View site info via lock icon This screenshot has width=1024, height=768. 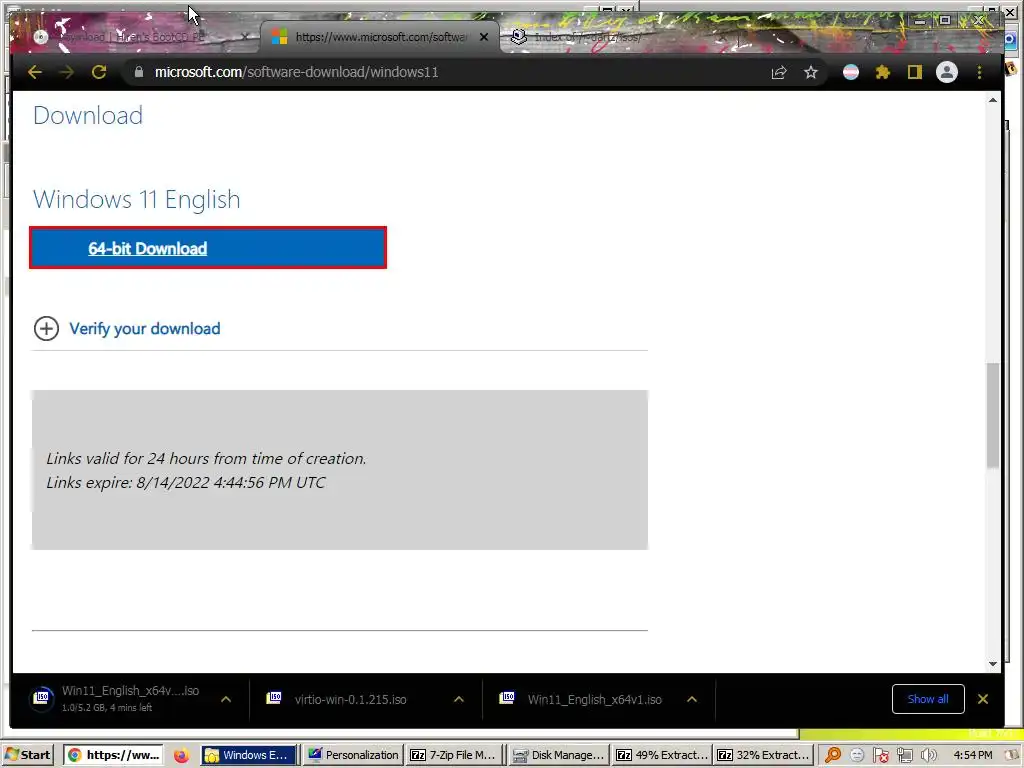click(x=138, y=72)
